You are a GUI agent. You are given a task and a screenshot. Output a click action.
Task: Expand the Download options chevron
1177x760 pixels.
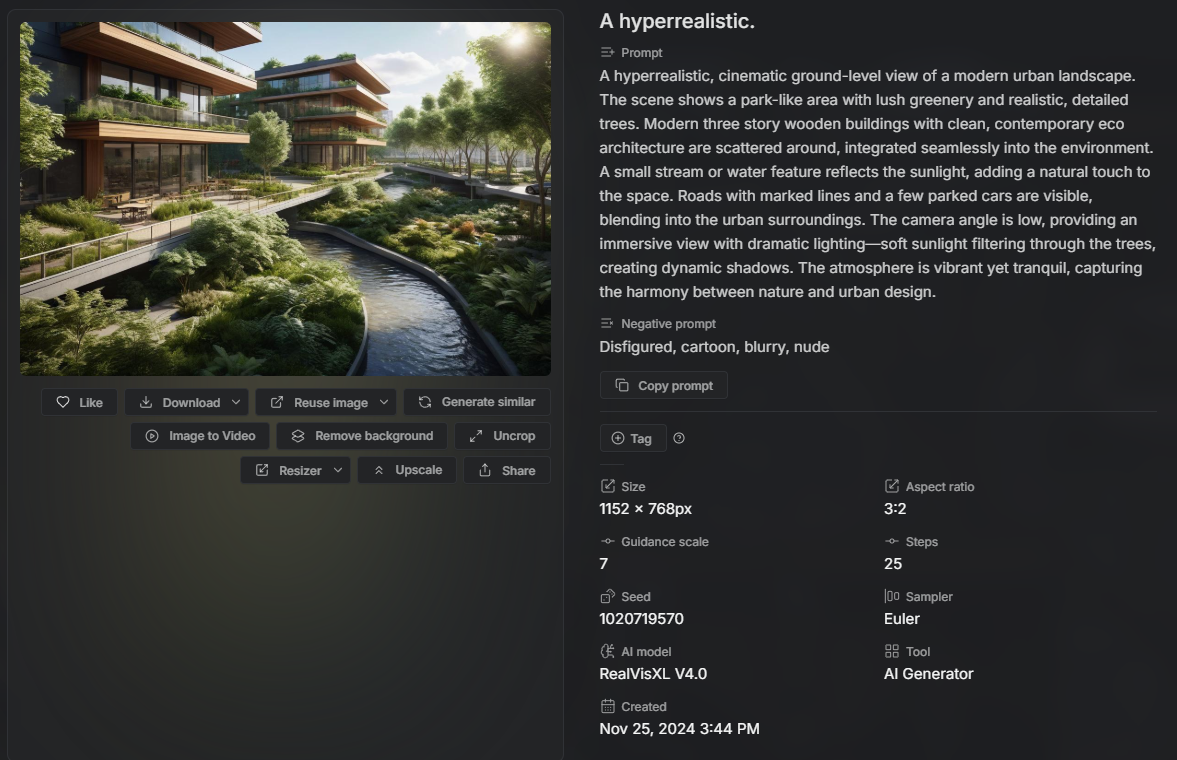236,403
